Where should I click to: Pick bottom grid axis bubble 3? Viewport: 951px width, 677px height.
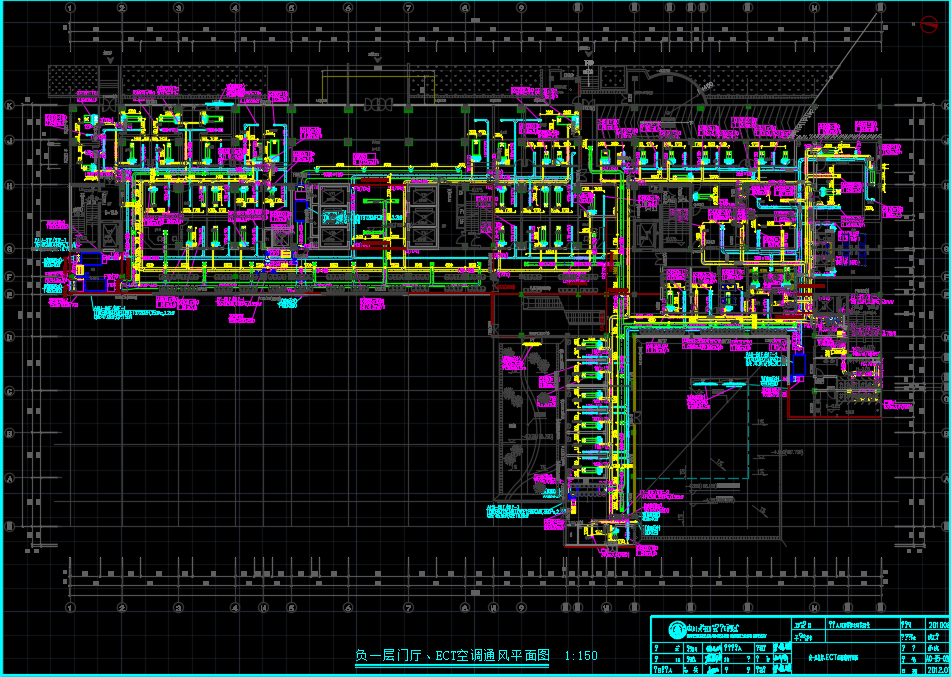[178, 607]
